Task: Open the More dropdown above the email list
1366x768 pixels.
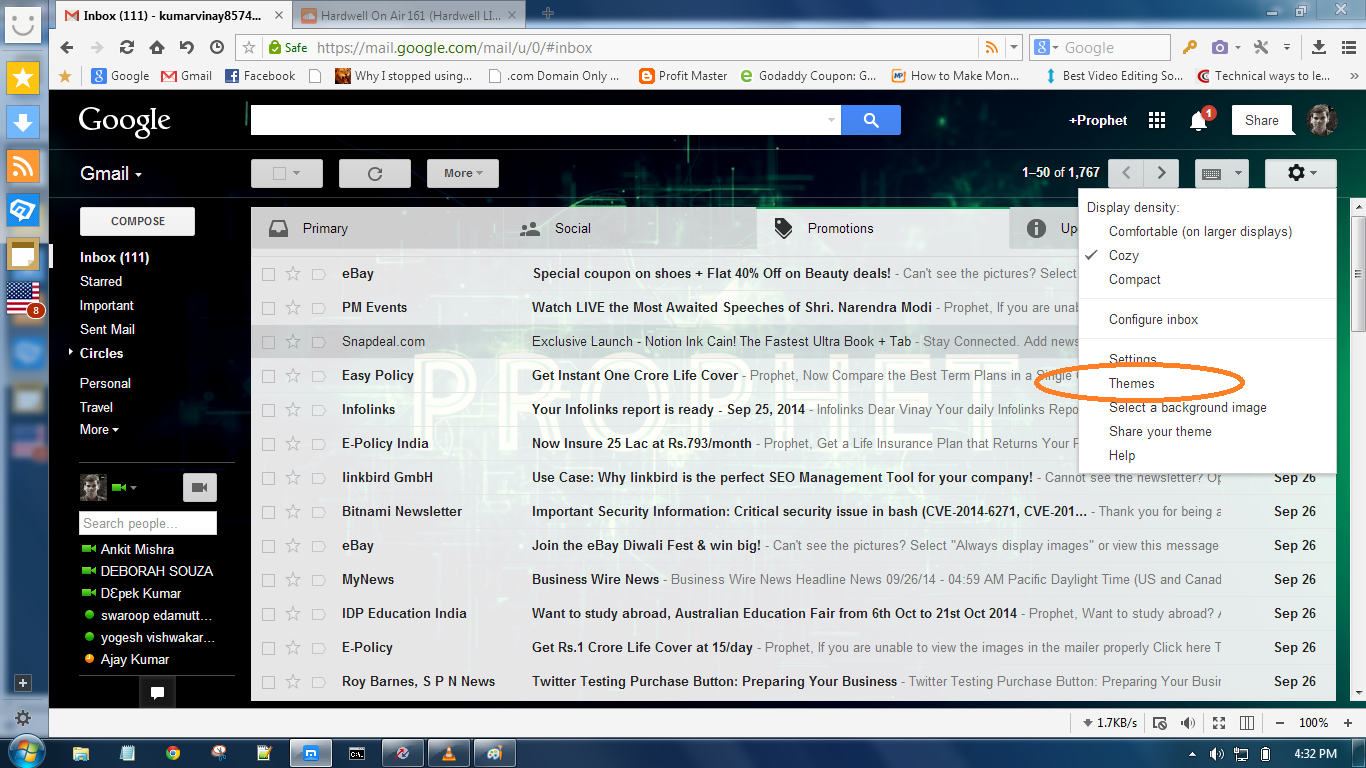Action: coord(461,172)
